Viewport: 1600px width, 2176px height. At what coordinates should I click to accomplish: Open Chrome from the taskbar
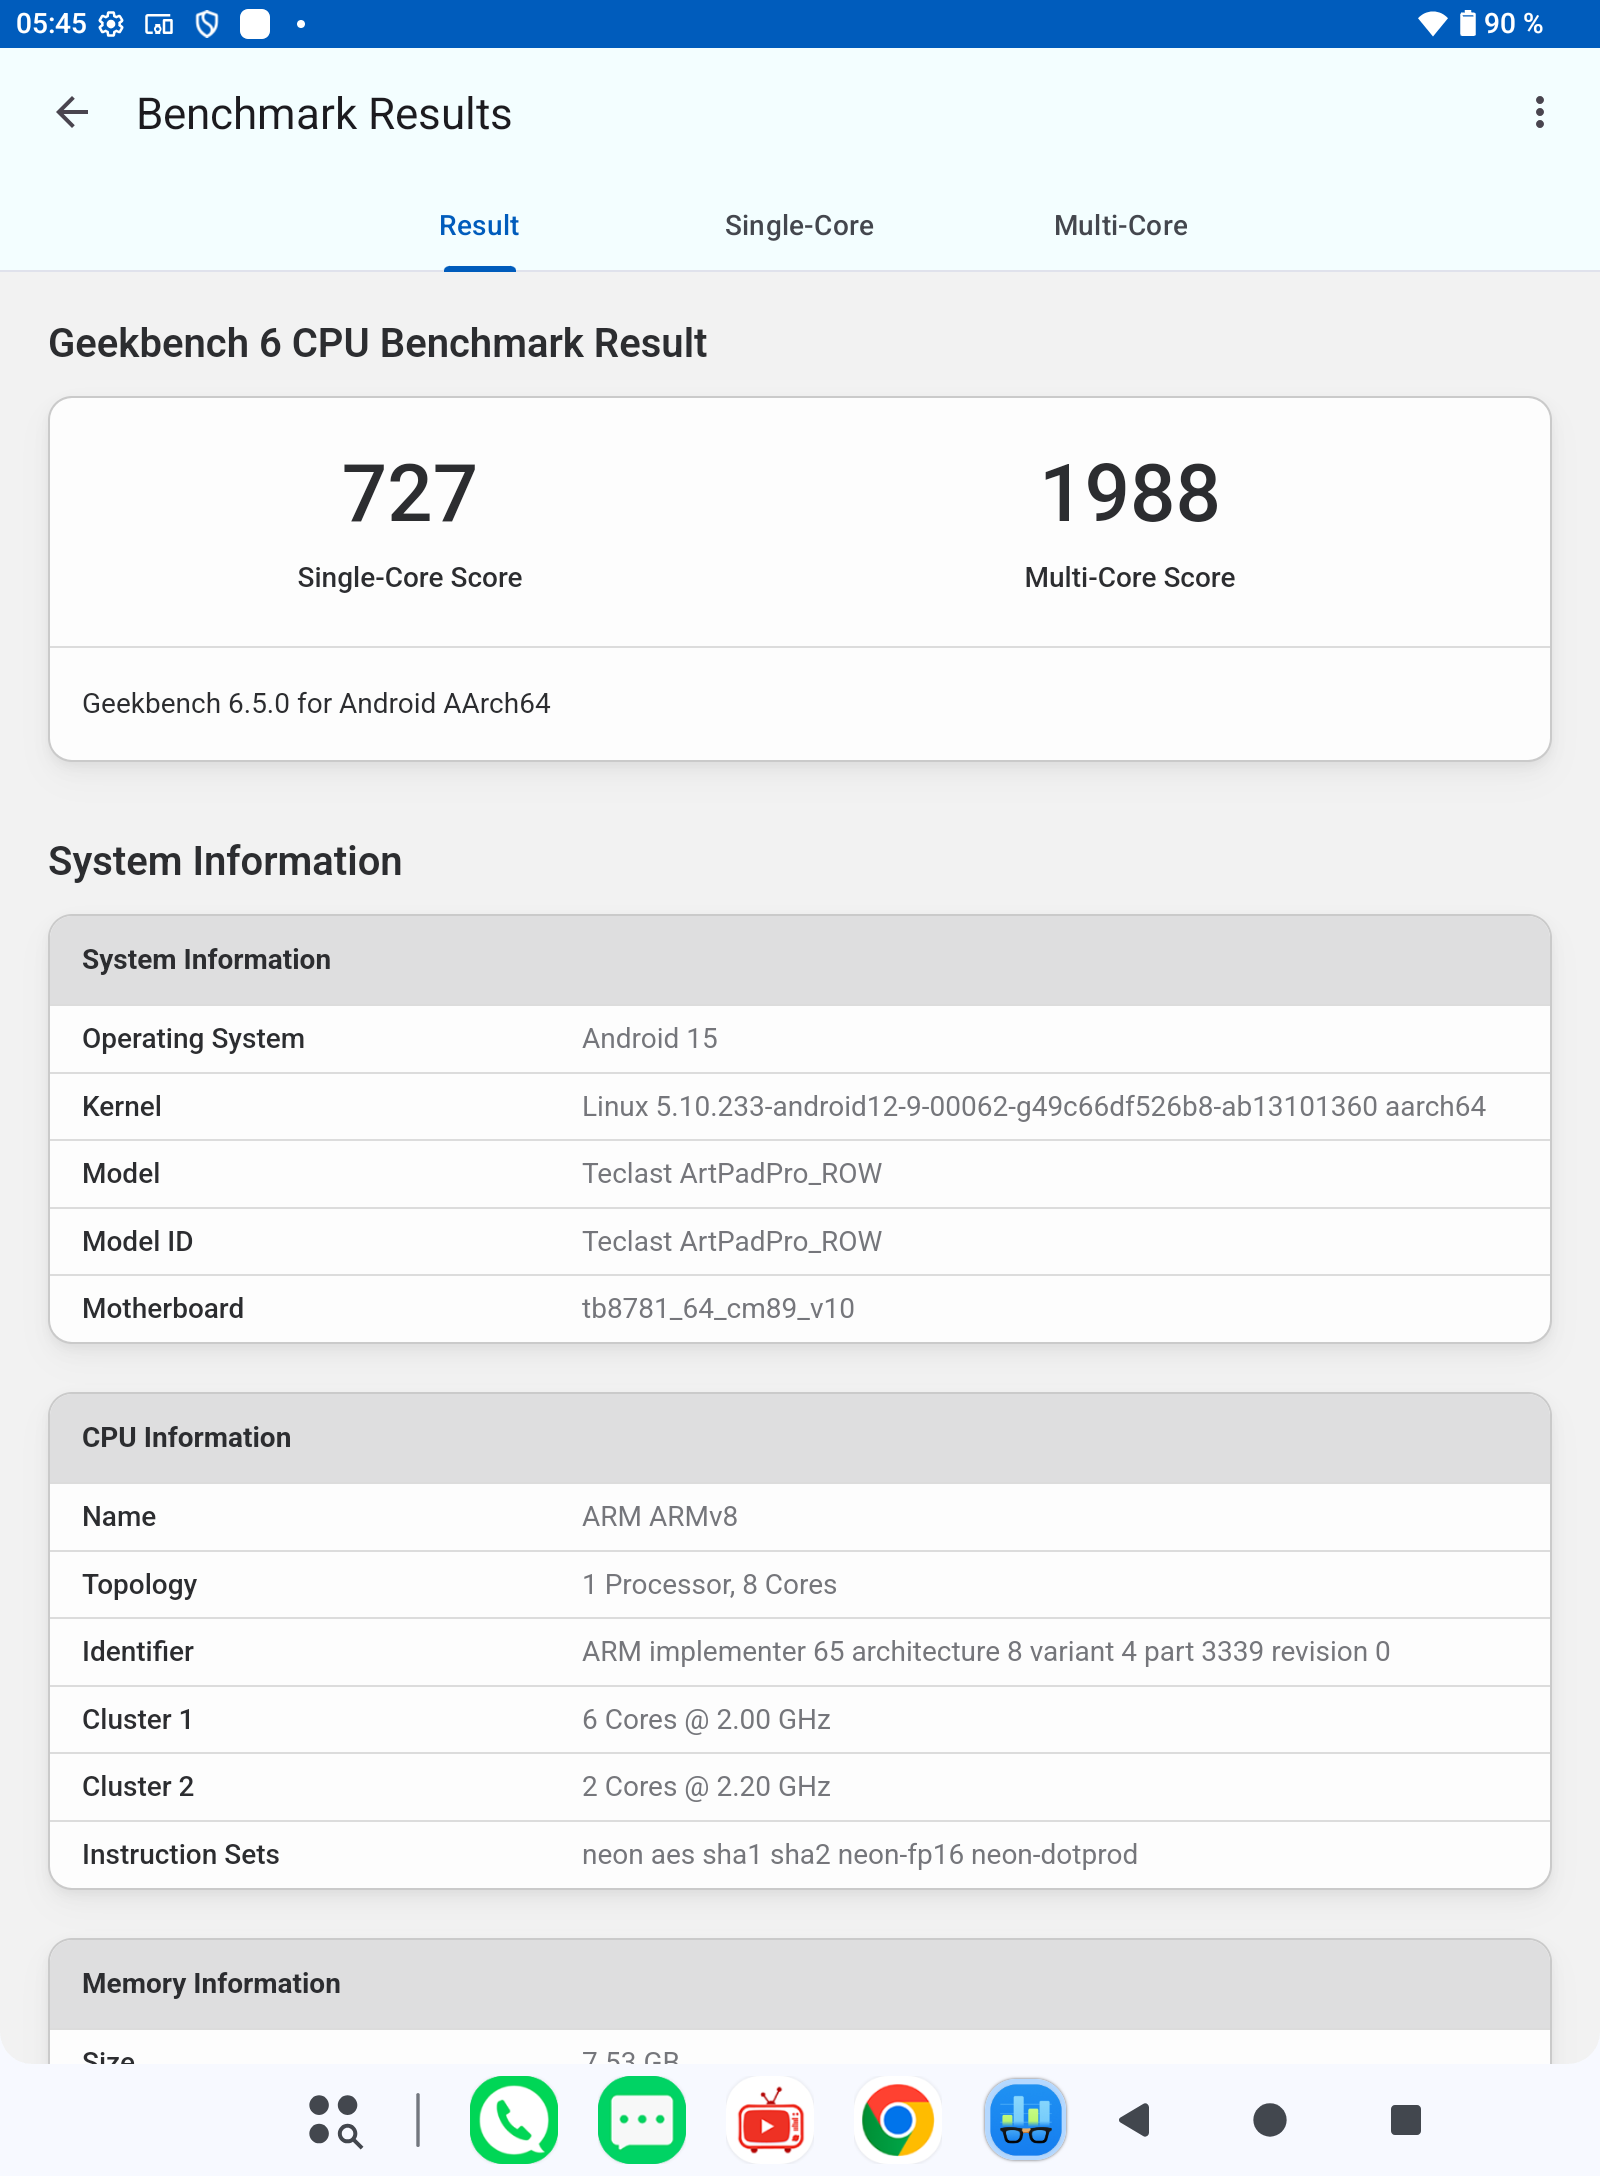(x=897, y=2119)
